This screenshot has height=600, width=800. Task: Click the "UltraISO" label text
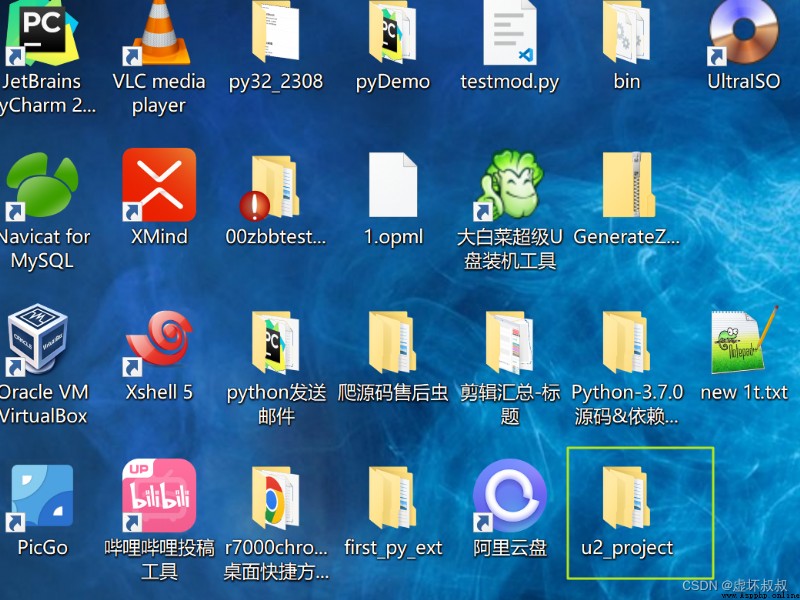[743, 82]
